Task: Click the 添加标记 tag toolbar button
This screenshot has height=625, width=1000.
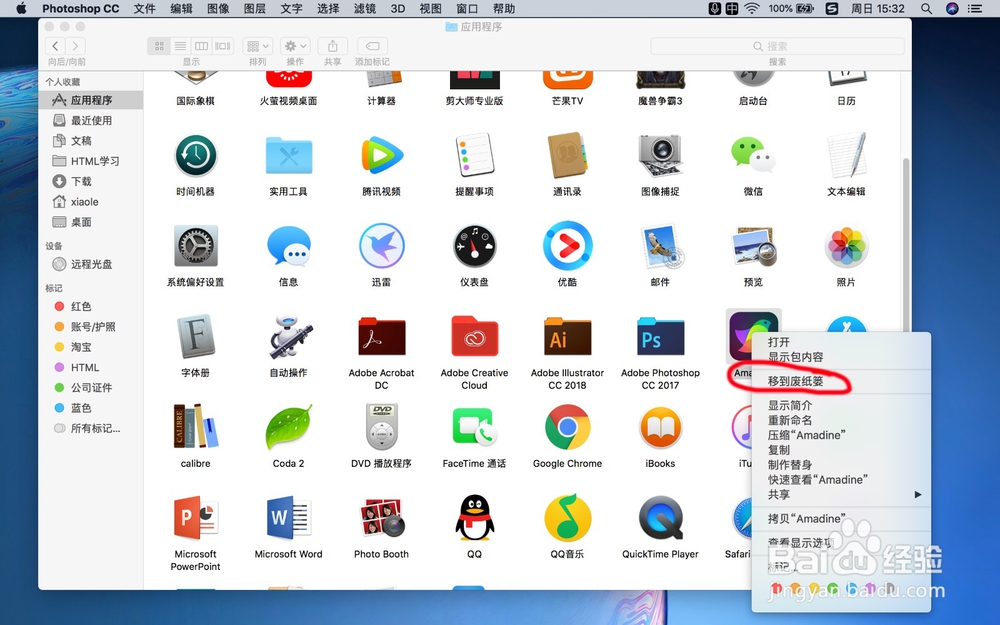Action: coord(372,46)
